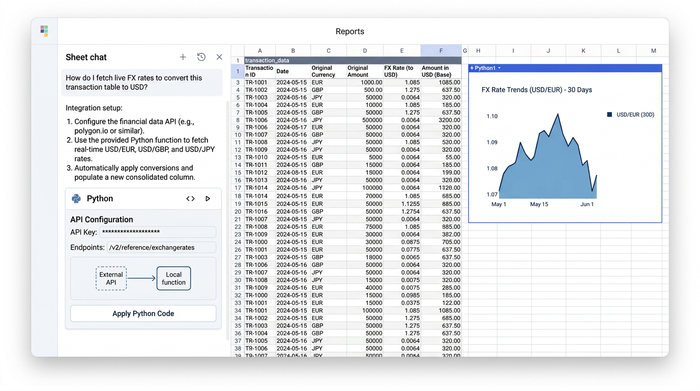Screen dimensions: 700x391
Task: Select row 10 header
Action: pos(238,135)
